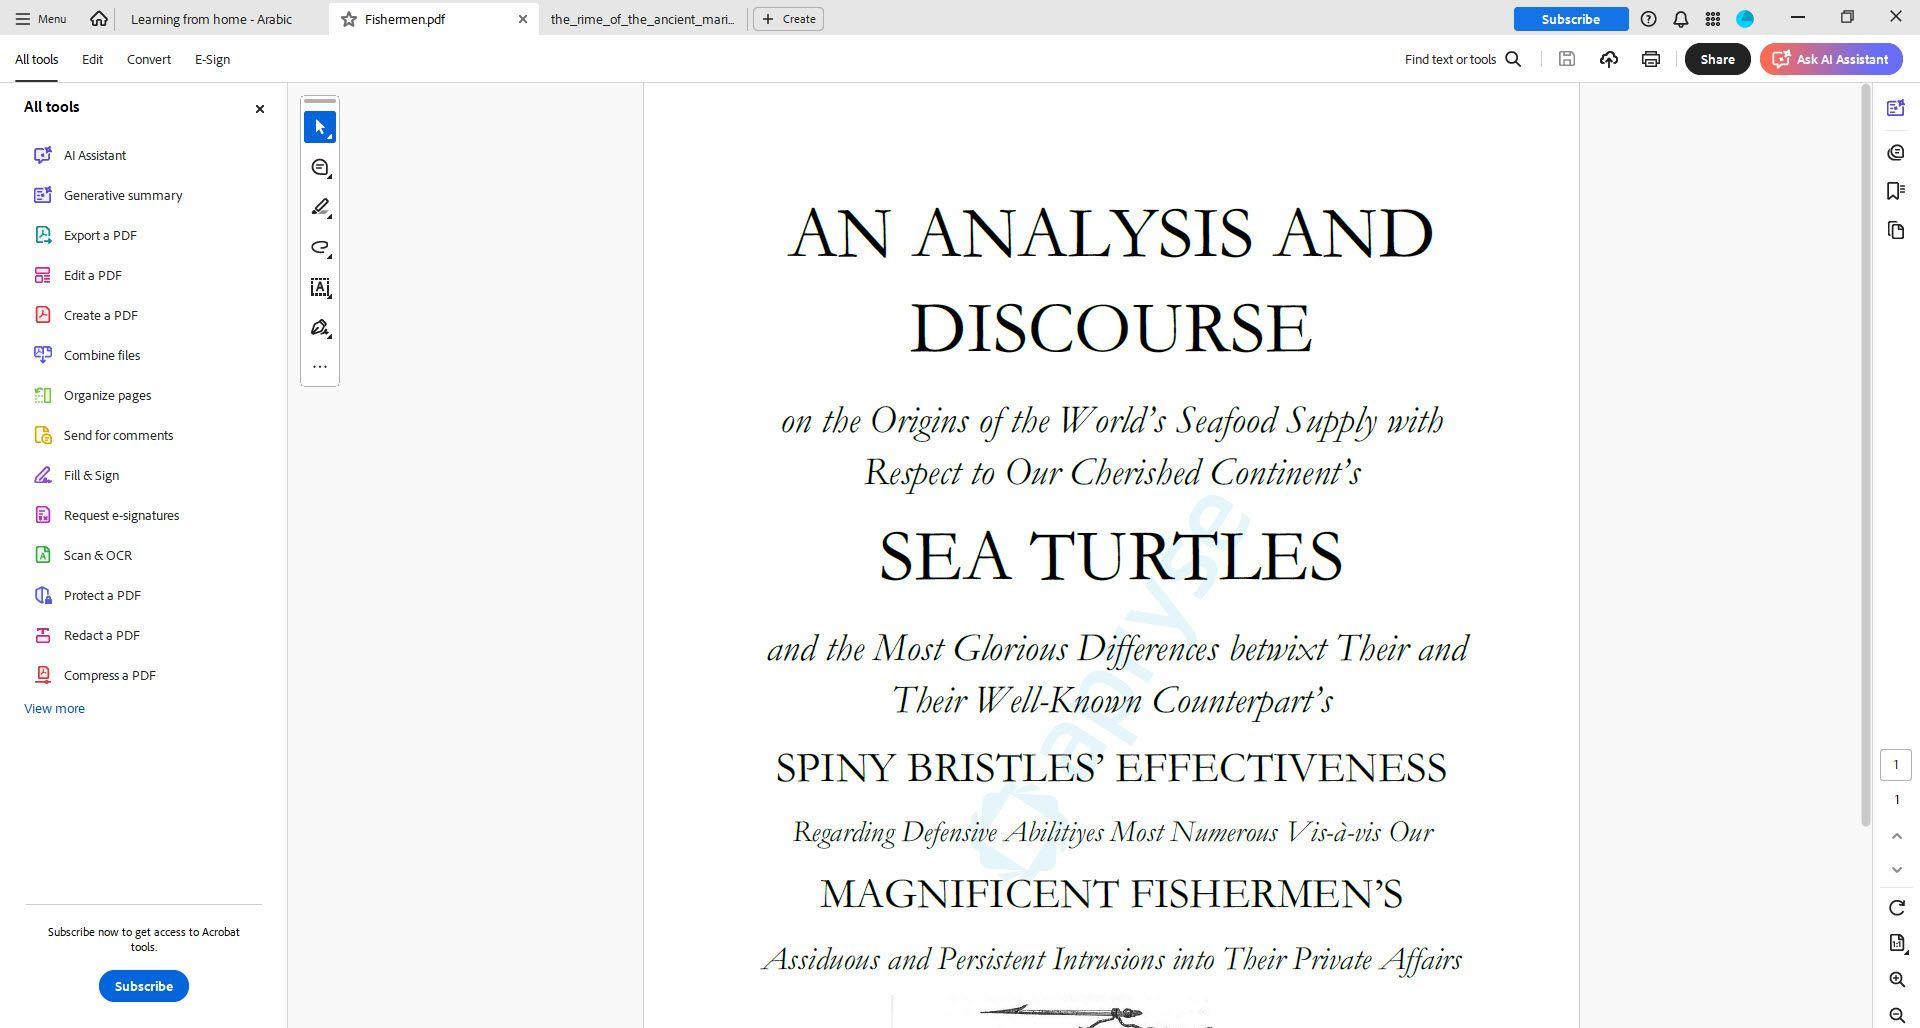This screenshot has width=1920, height=1028.
Task: Select the freehand draw loop tool
Action: pos(320,247)
